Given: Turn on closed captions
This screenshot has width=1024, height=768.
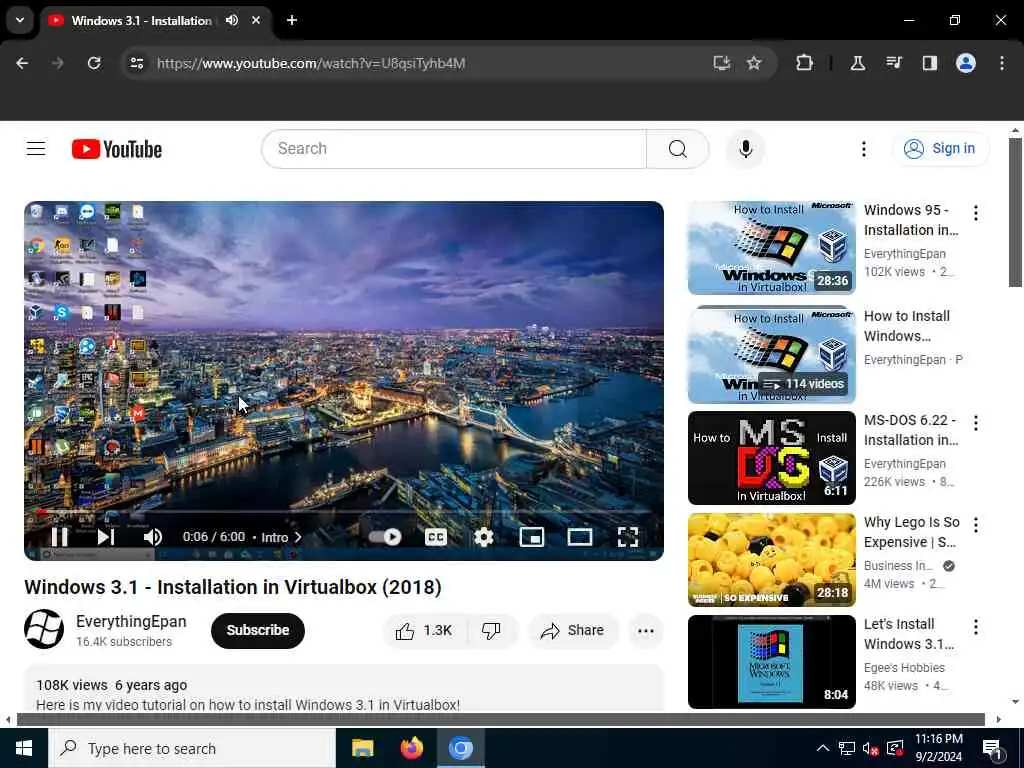Looking at the screenshot, I should click(436, 537).
